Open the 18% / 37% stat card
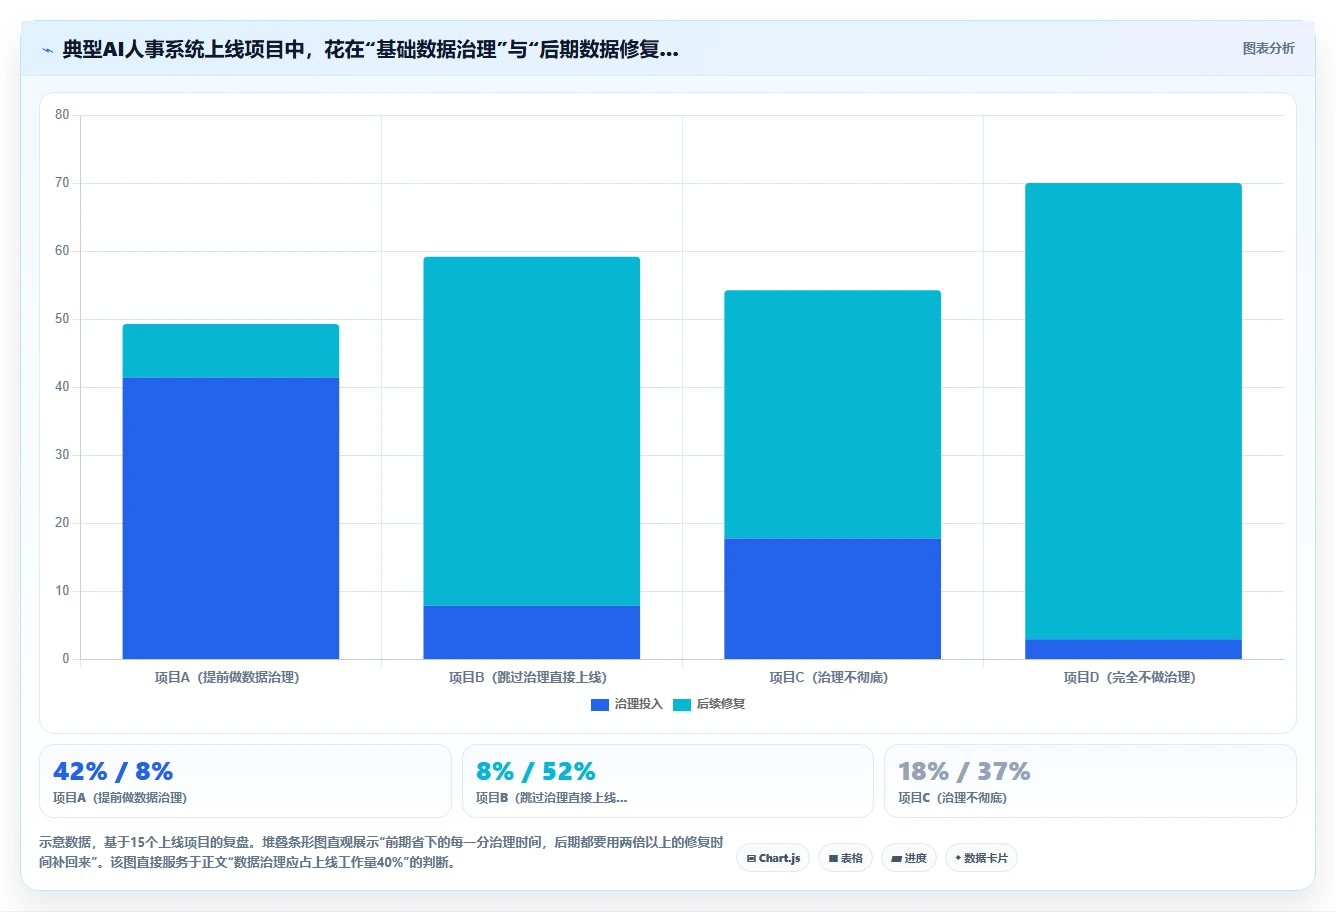This screenshot has width=1336, height=912. click(x=1090, y=781)
